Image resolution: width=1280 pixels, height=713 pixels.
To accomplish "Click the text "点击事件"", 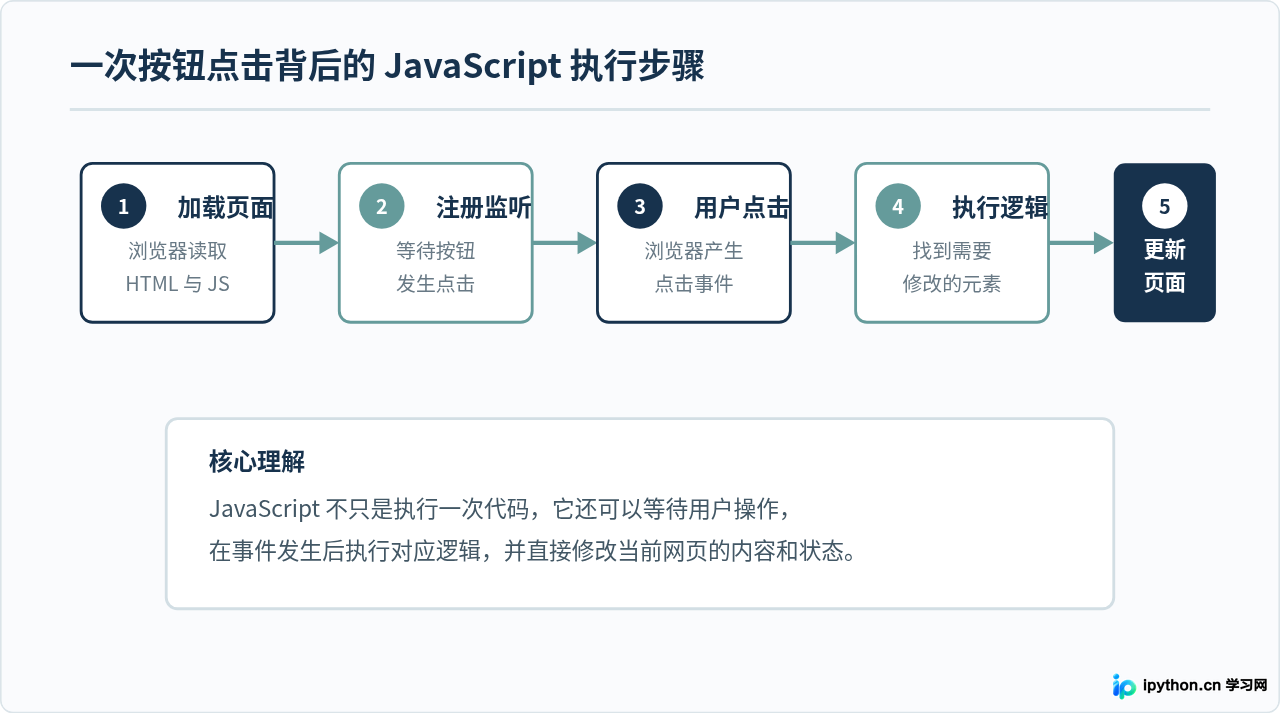I will (x=694, y=284).
